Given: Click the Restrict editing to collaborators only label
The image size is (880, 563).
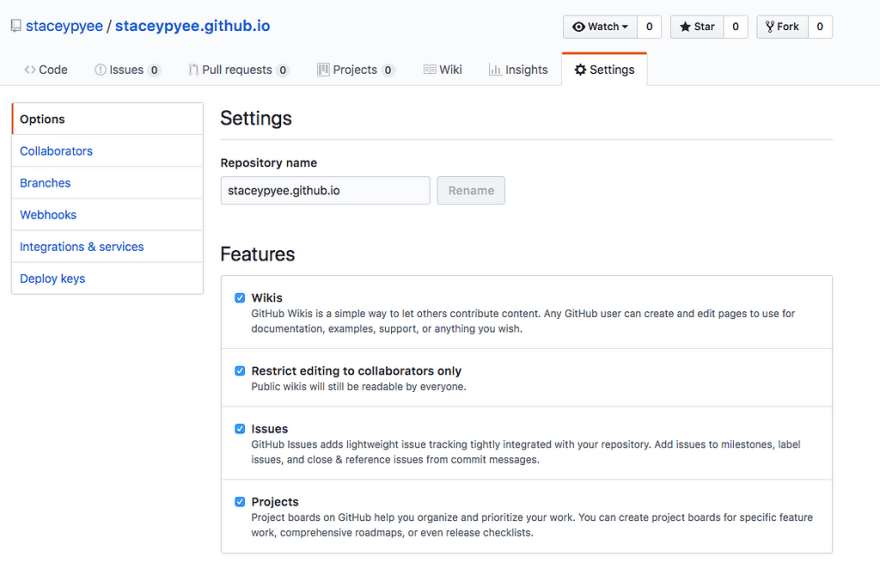Looking at the screenshot, I should point(356,371).
